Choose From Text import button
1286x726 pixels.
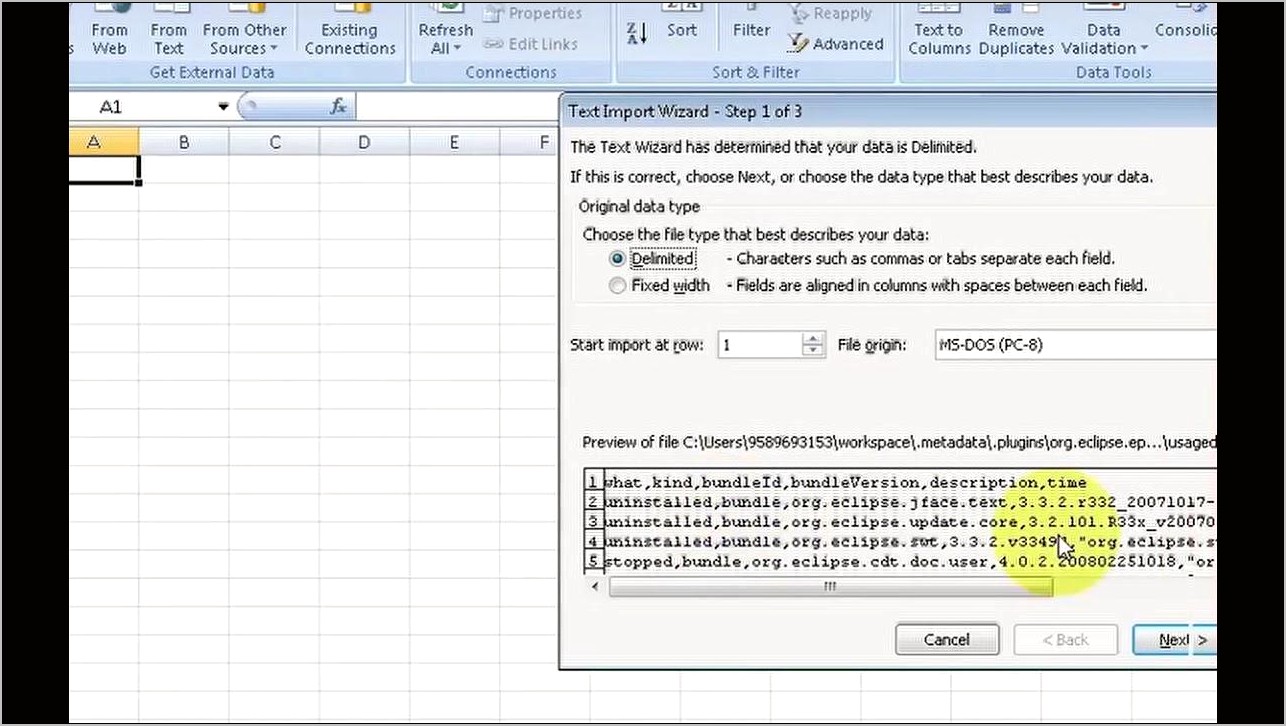[x=168, y=30]
